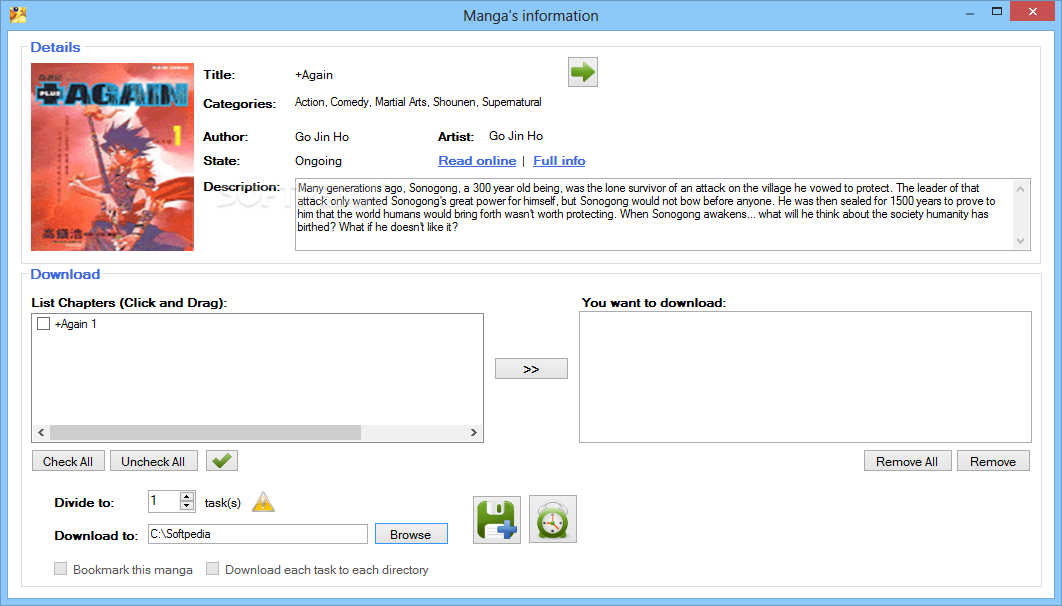Image resolution: width=1062 pixels, height=606 pixels.
Task: Open the Read online link
Action: click(477, 161)
